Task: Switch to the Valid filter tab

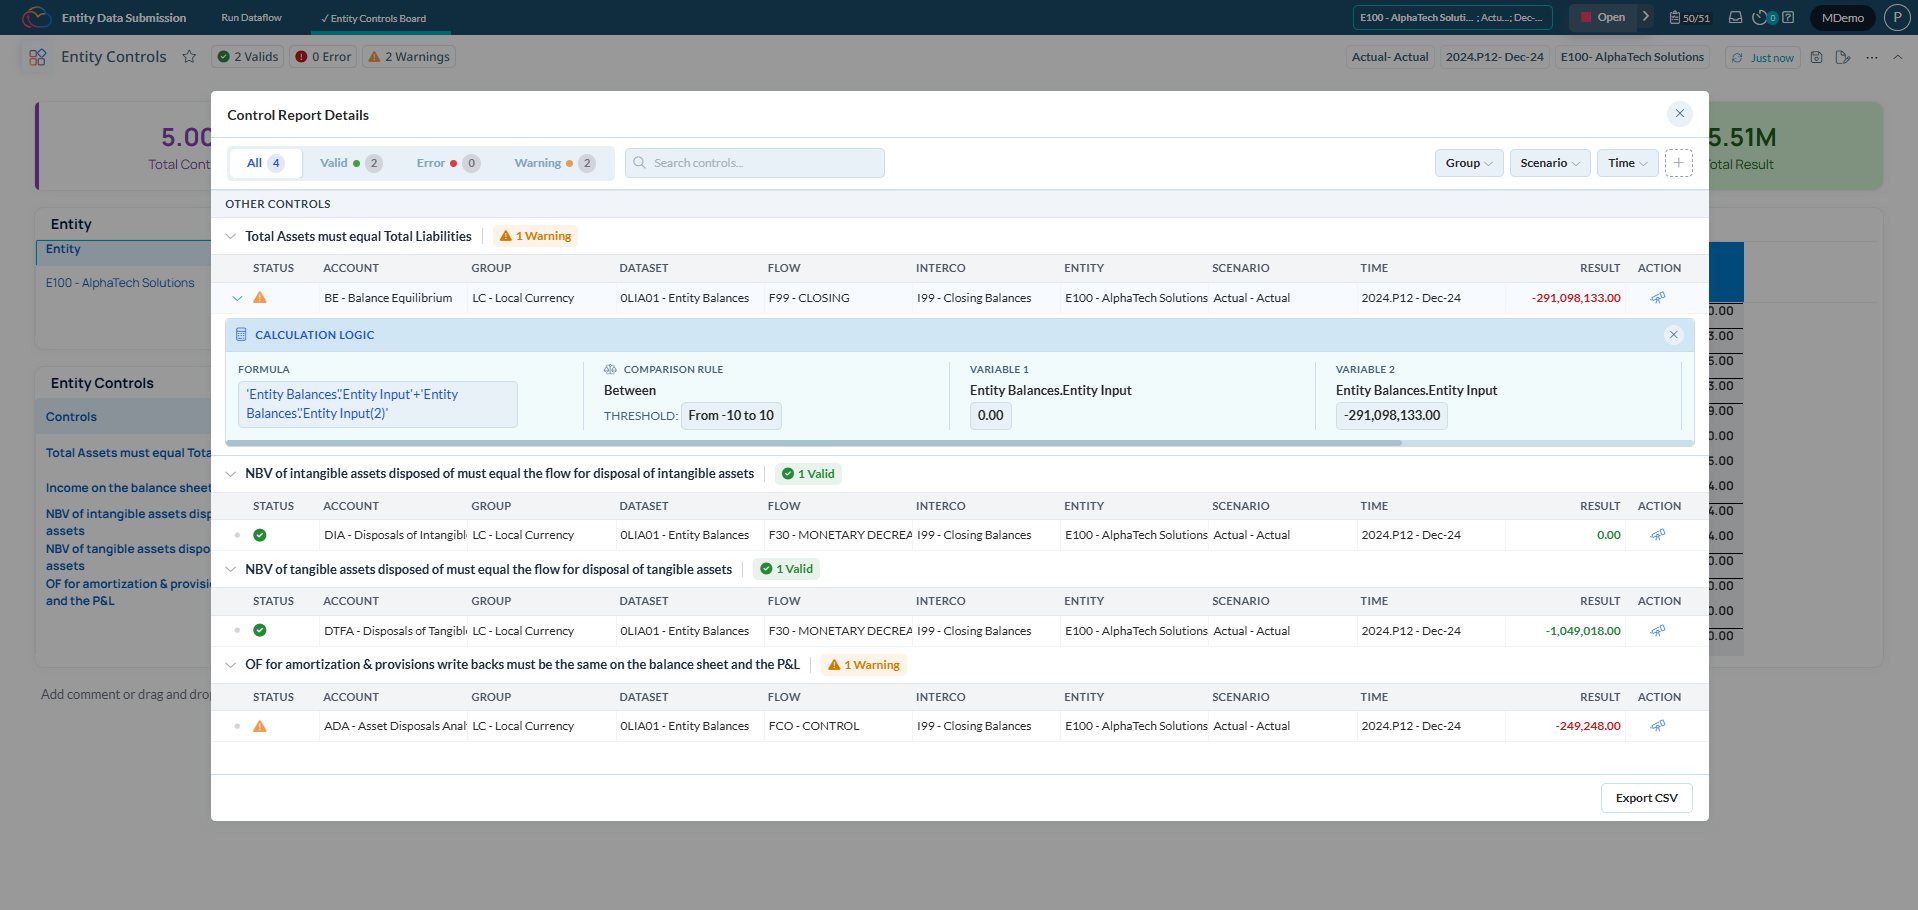Action: pos(350,163)
